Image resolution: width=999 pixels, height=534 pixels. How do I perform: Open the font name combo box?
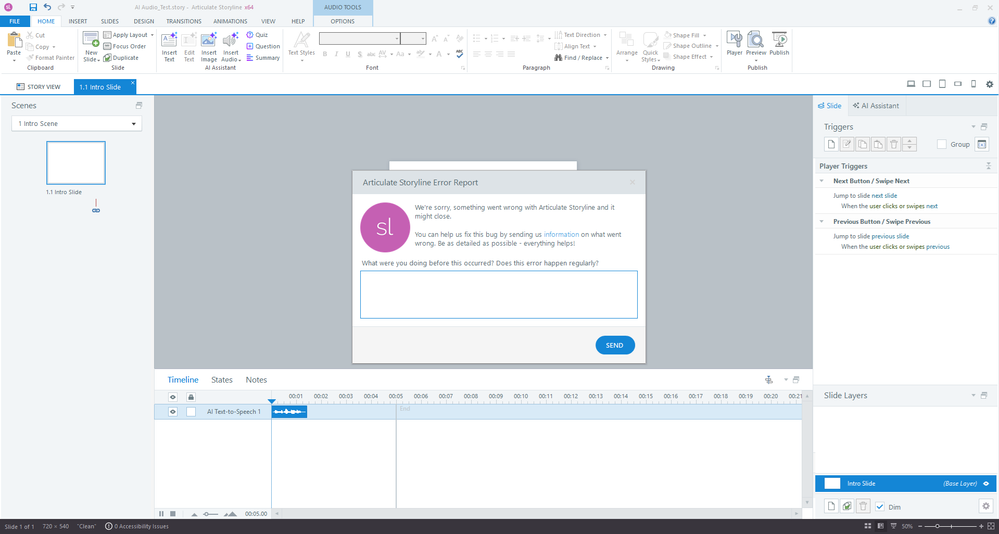pos(359,38)
